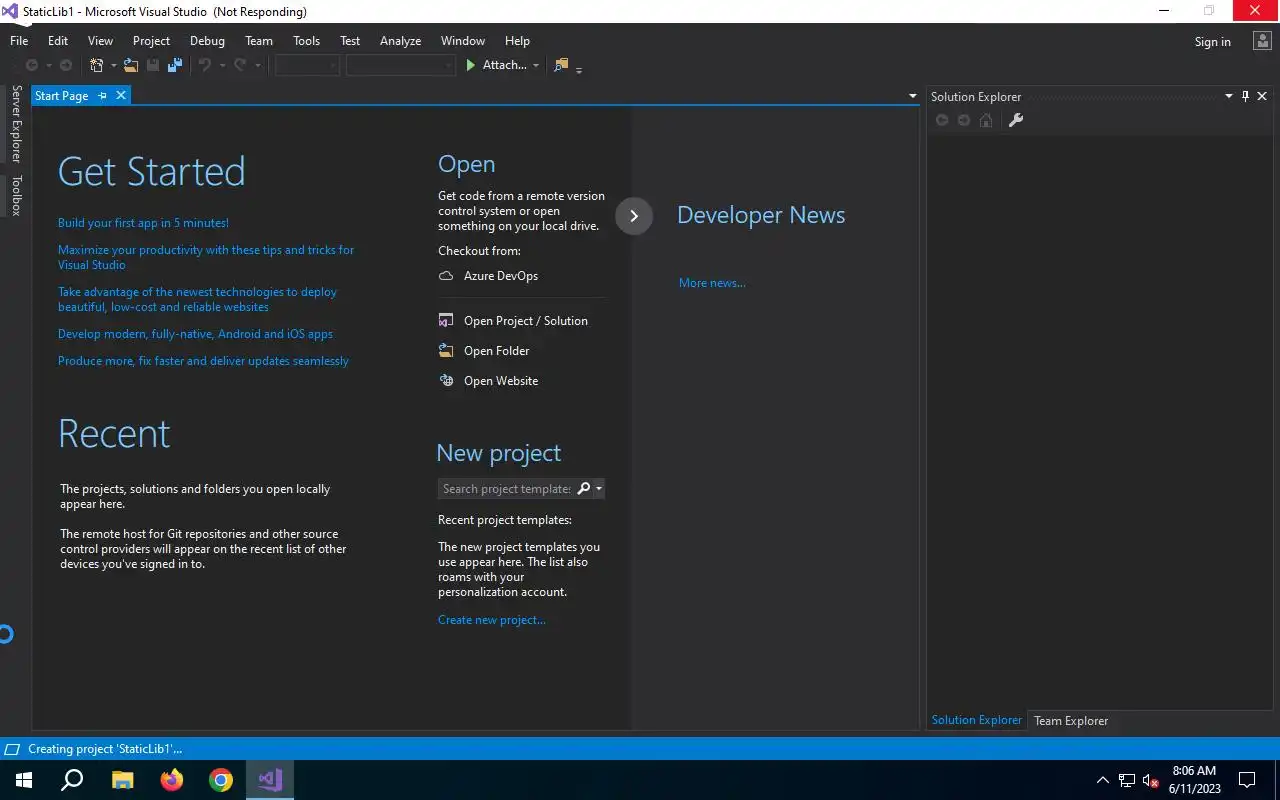
Task: Open the New Project dropdown arrow
Action: (113, 66)
